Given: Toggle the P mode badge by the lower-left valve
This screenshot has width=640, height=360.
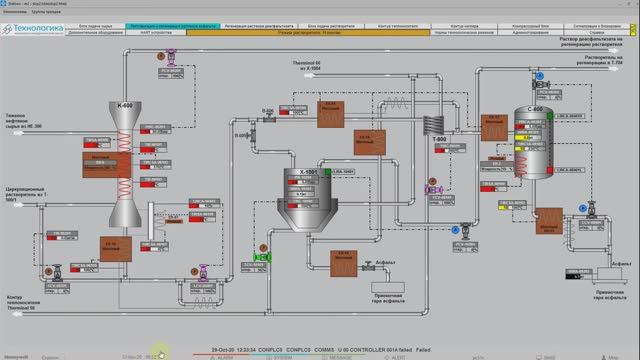Looking at the screenshot, I should (49, 271).
